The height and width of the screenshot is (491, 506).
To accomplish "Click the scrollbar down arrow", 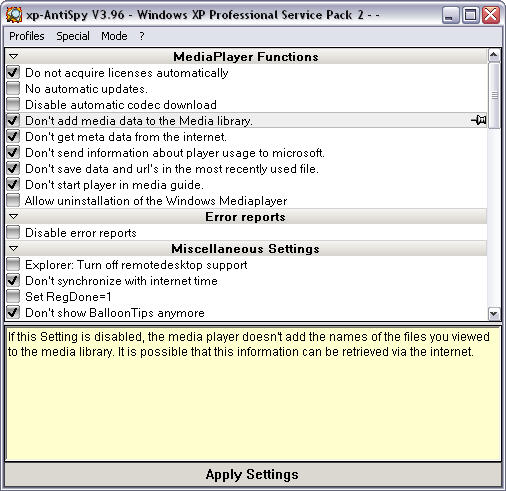I will (x=494, y=314).
